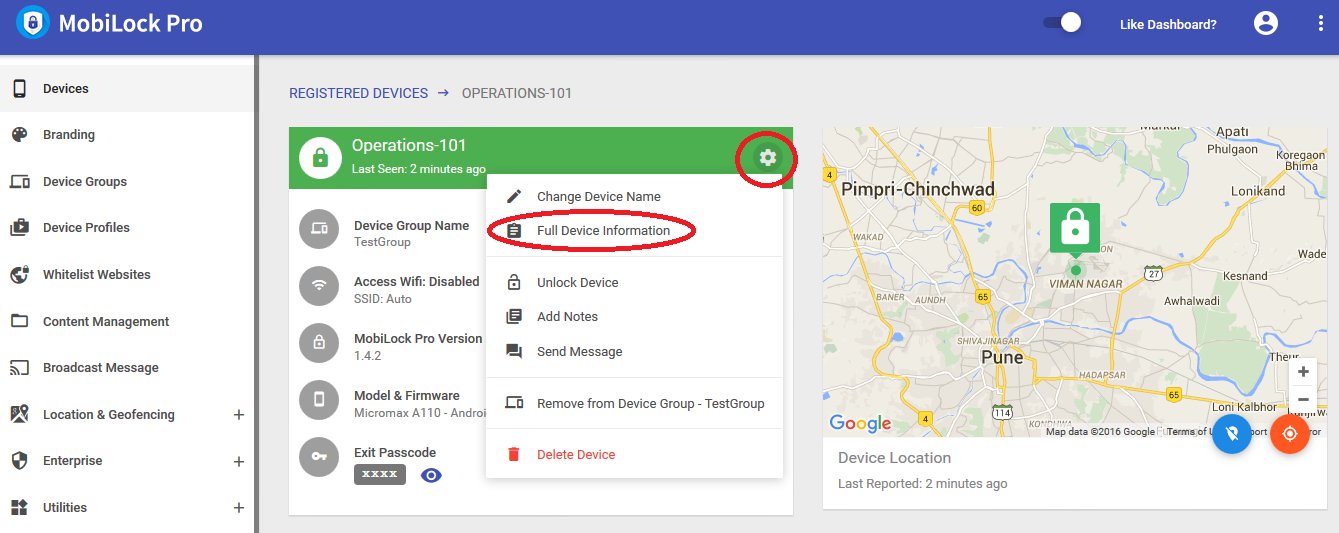Open the device settings gear icon
This screenshot has width=1339, height=533.
tap(767, 158)
